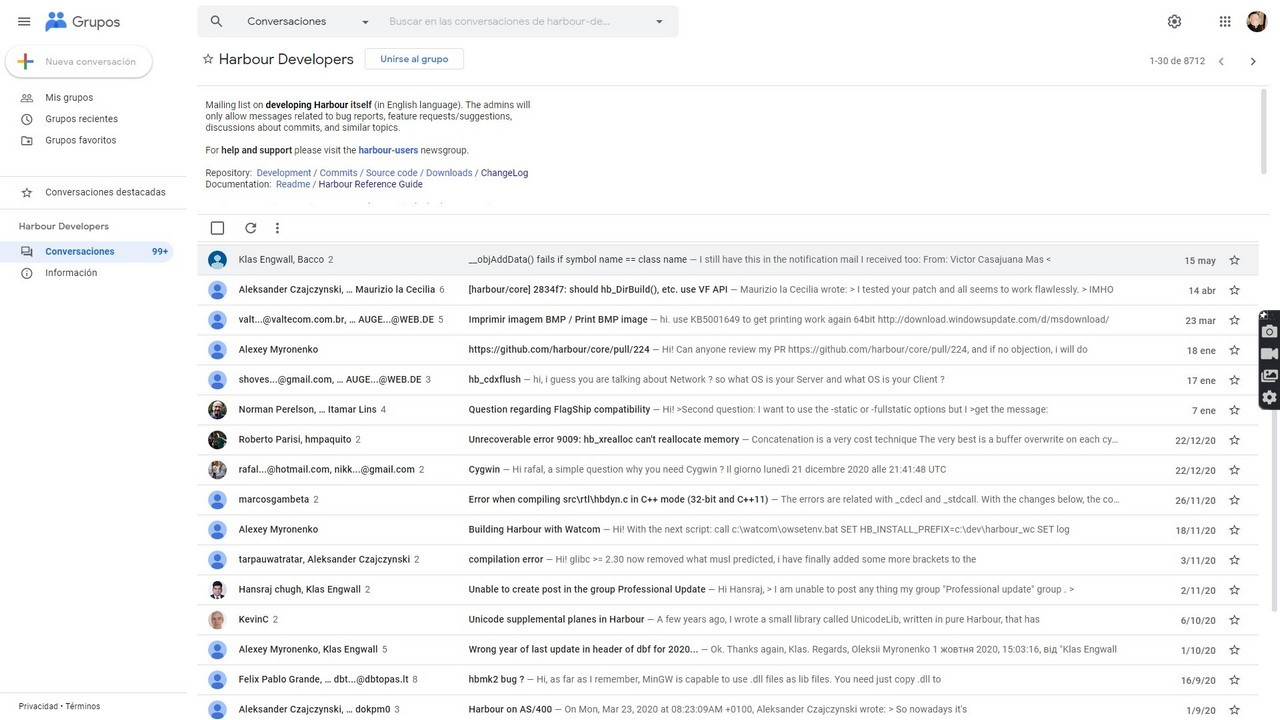Image resolution: width=1280 pixels, height=720 pixels.
Task: Click the search magnifier icon
Action: pos(216,21)
